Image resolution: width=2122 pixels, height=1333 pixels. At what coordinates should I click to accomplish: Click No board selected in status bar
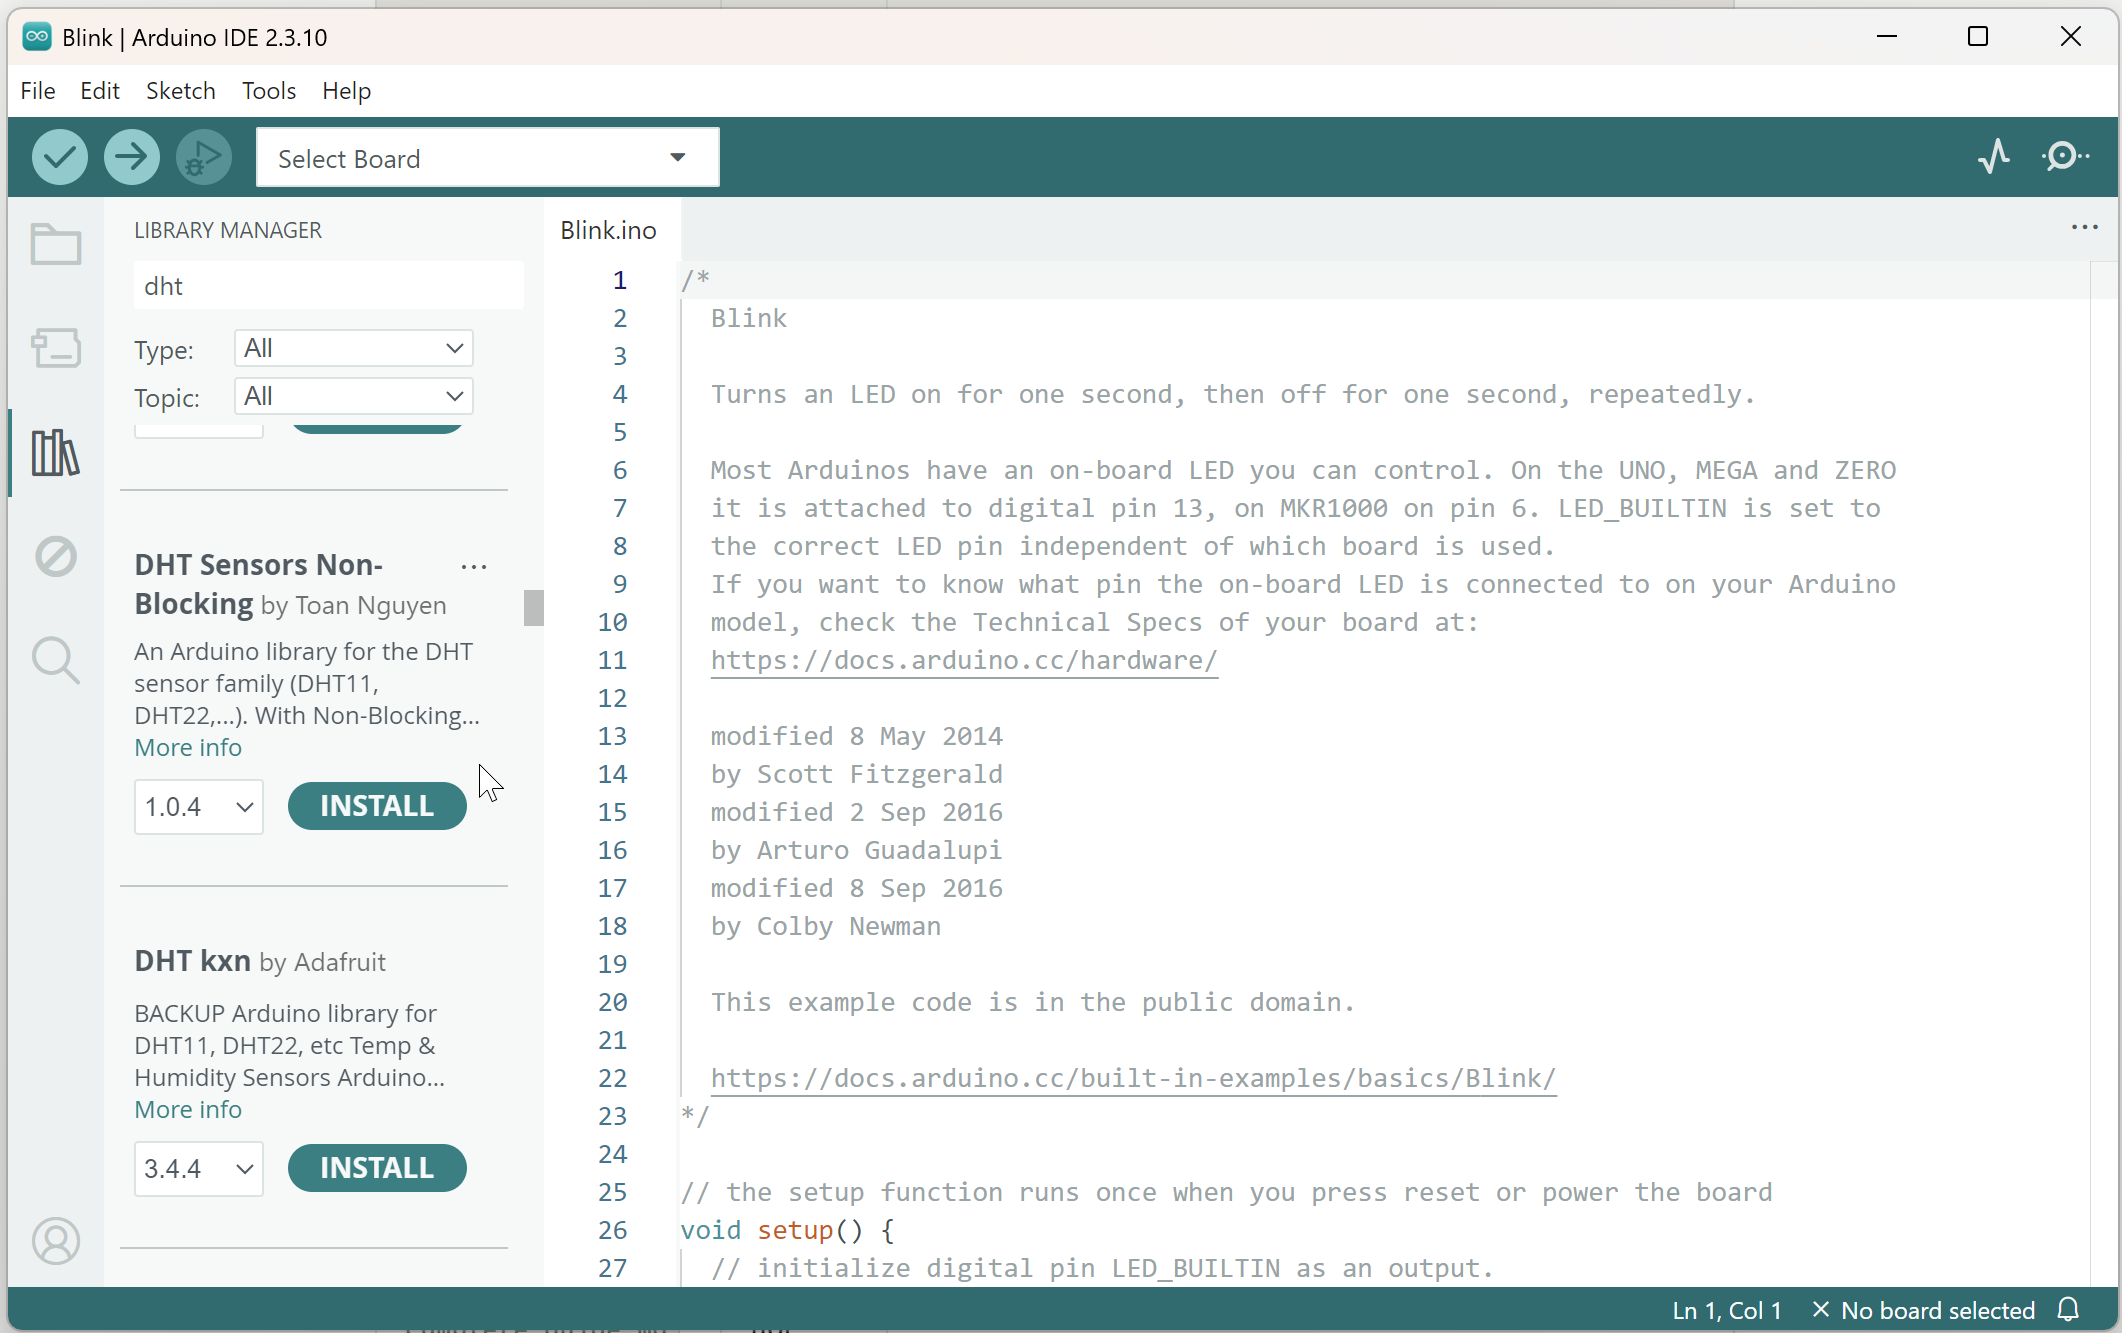coord(1924,1310)
